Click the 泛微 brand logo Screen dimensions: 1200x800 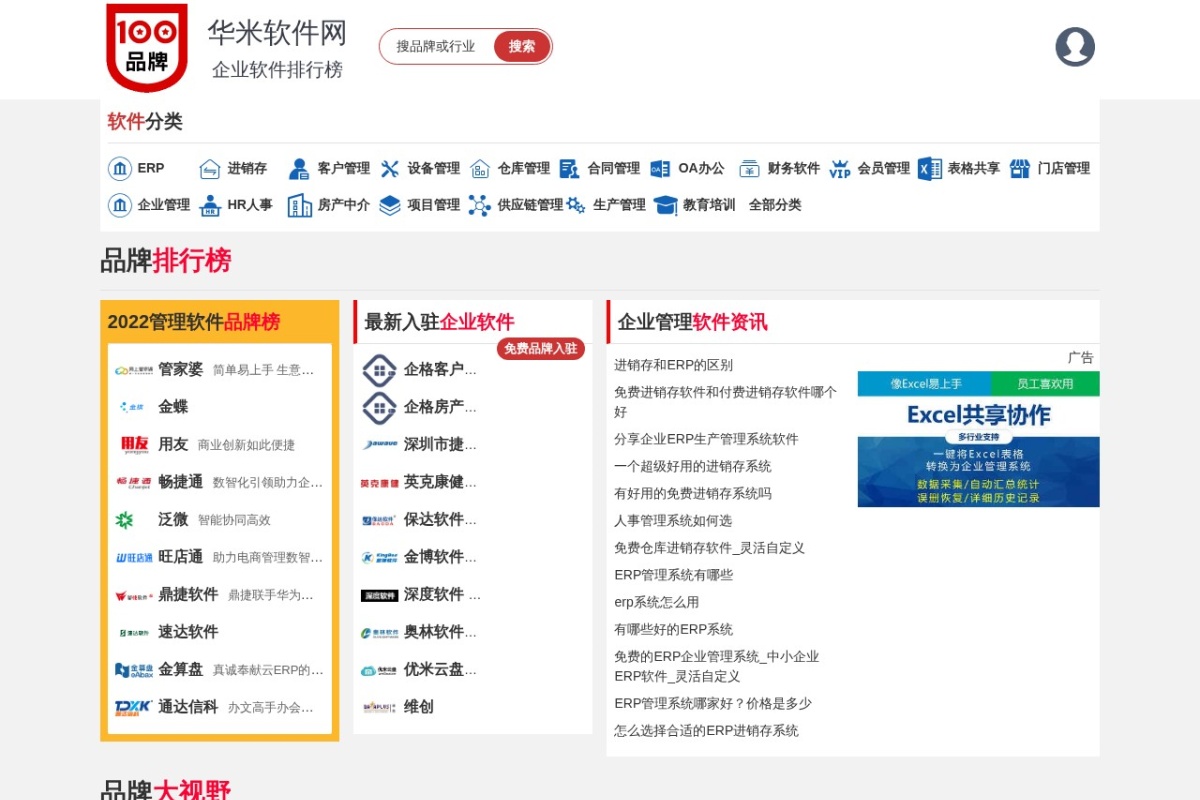click(125, 520)
